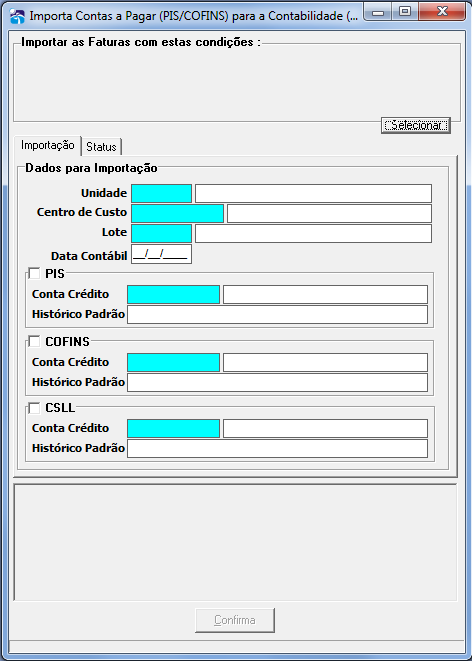Viewport: 472px width, 661px height.
Task: Click the Confirma button
Action: click(x=235, y=620)
